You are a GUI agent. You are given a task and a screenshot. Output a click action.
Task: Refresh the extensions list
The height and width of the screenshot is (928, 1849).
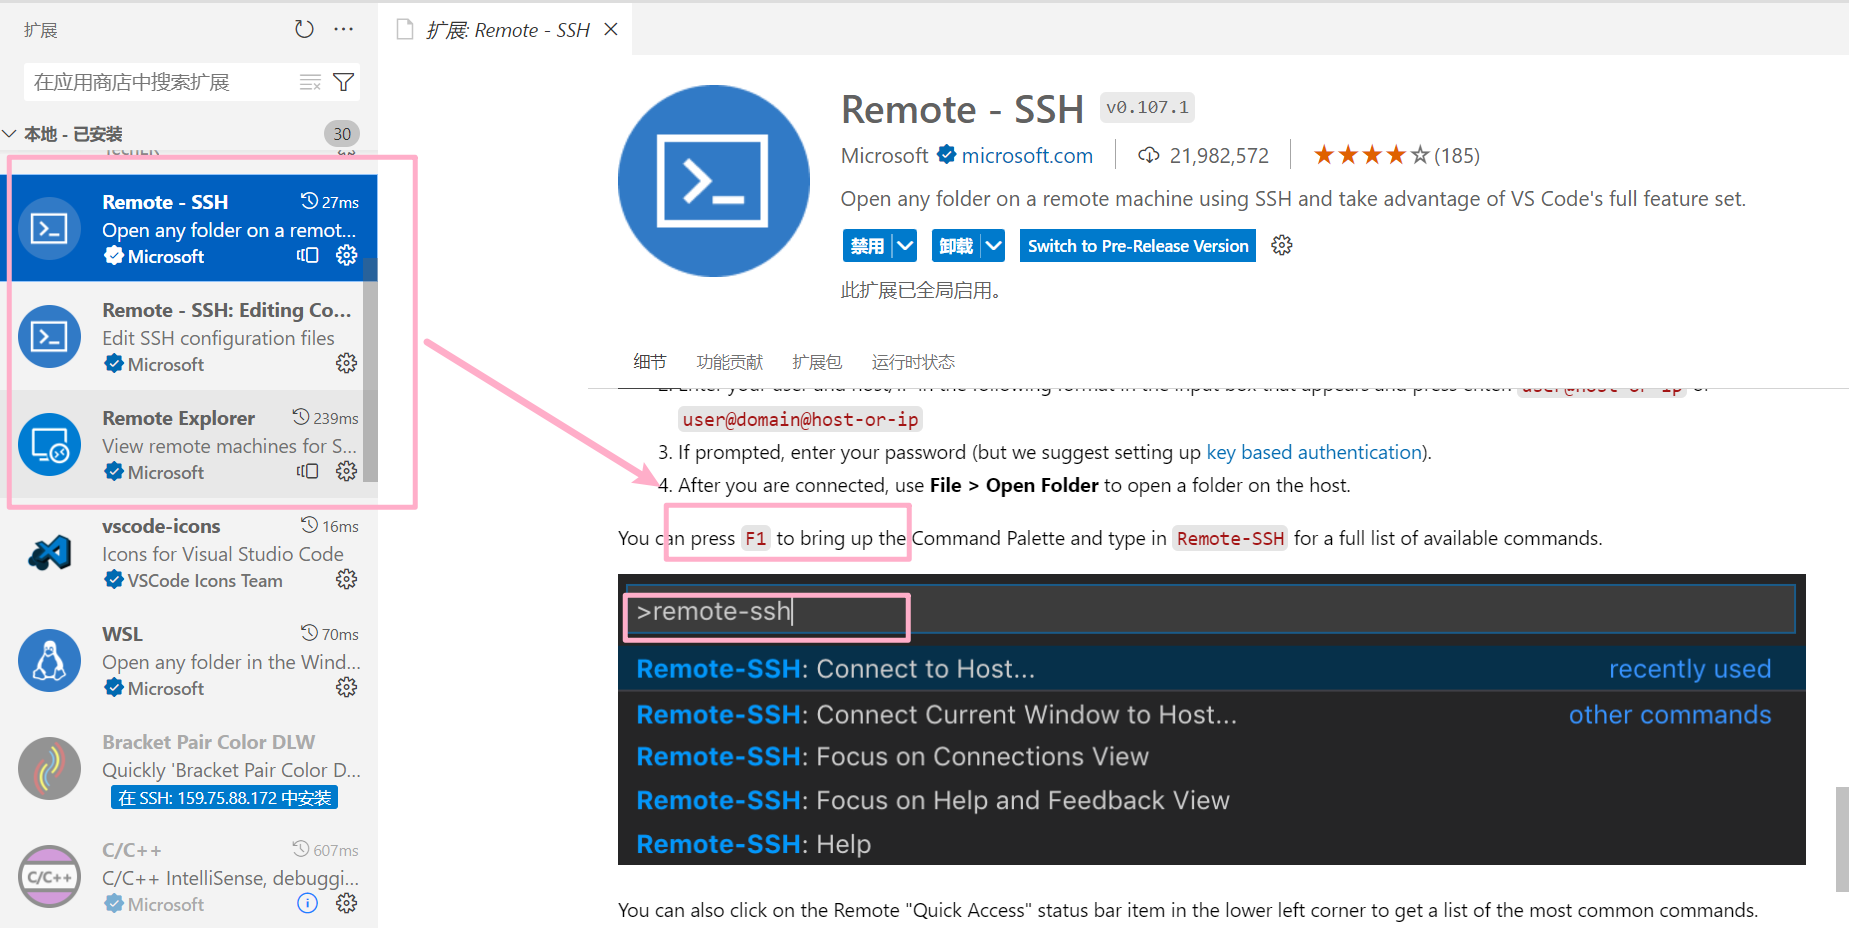pyautogui.click(x=304, y=29)
